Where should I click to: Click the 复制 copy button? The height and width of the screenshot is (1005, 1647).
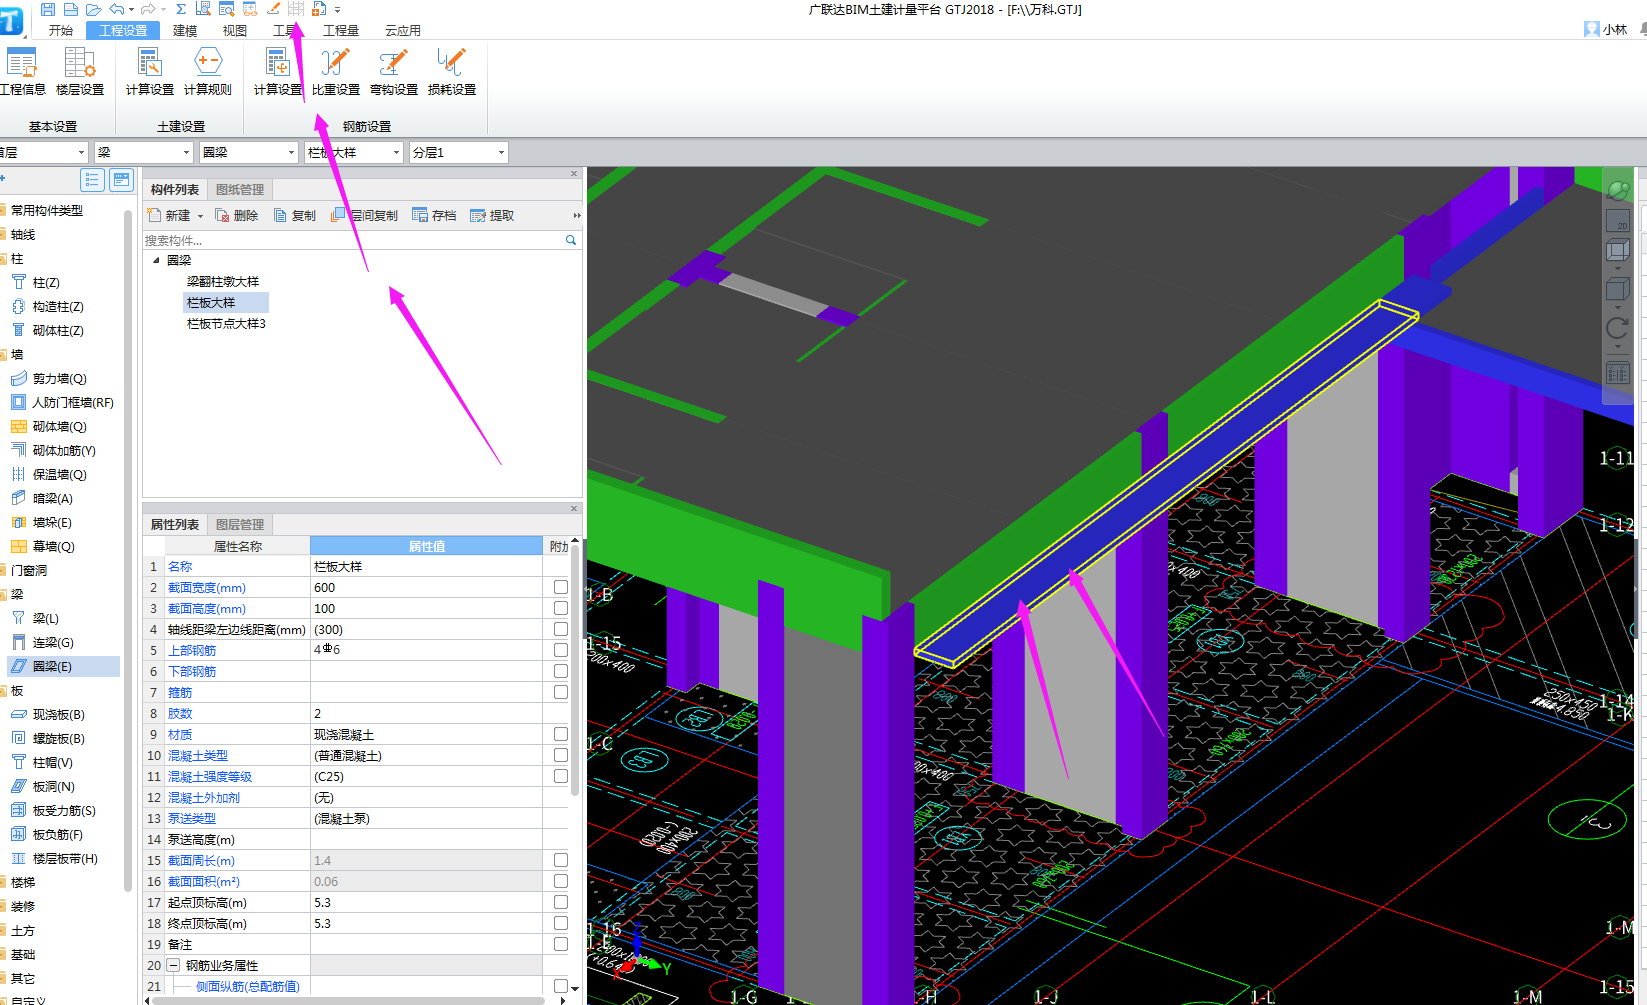(x=295, y=216)
